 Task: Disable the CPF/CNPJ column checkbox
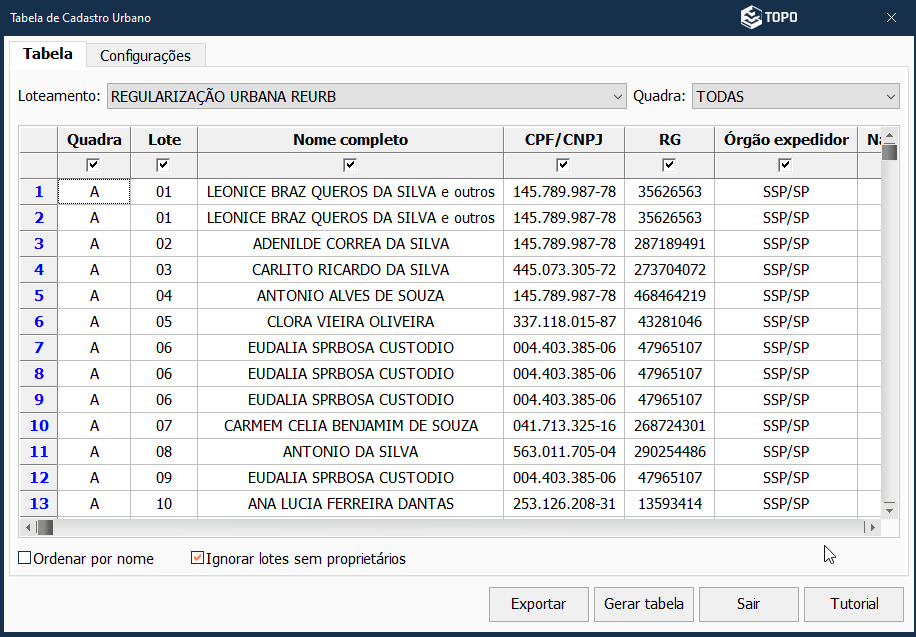[563, 165]
